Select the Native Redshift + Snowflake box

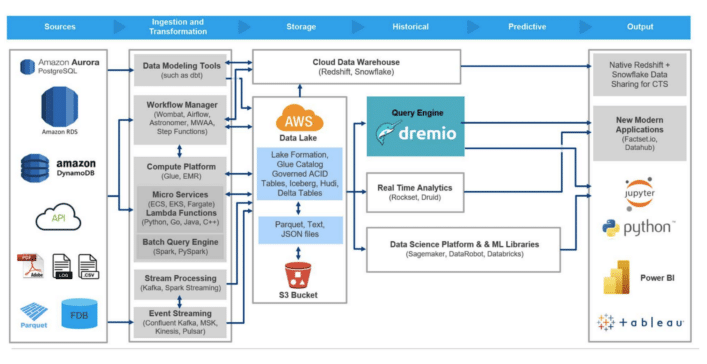tap(639, 74)
